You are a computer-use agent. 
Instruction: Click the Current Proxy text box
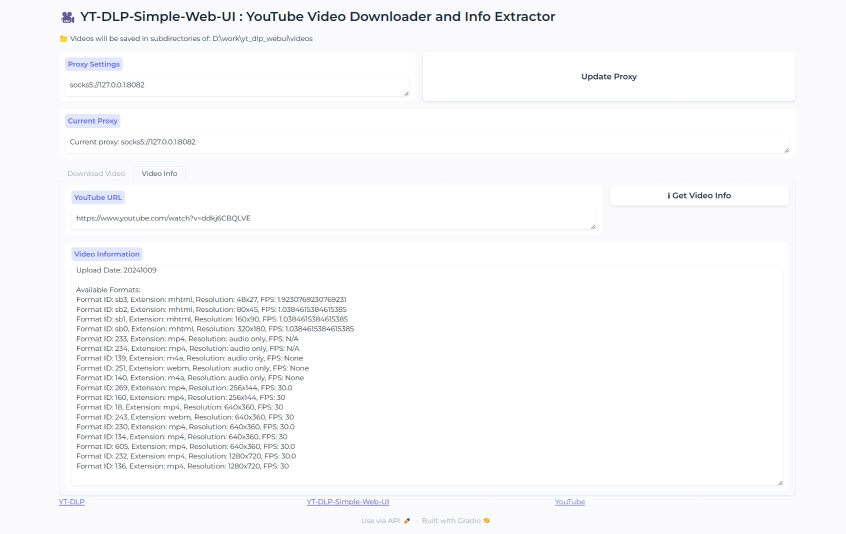pyautogui.click(x=427, y=142)
